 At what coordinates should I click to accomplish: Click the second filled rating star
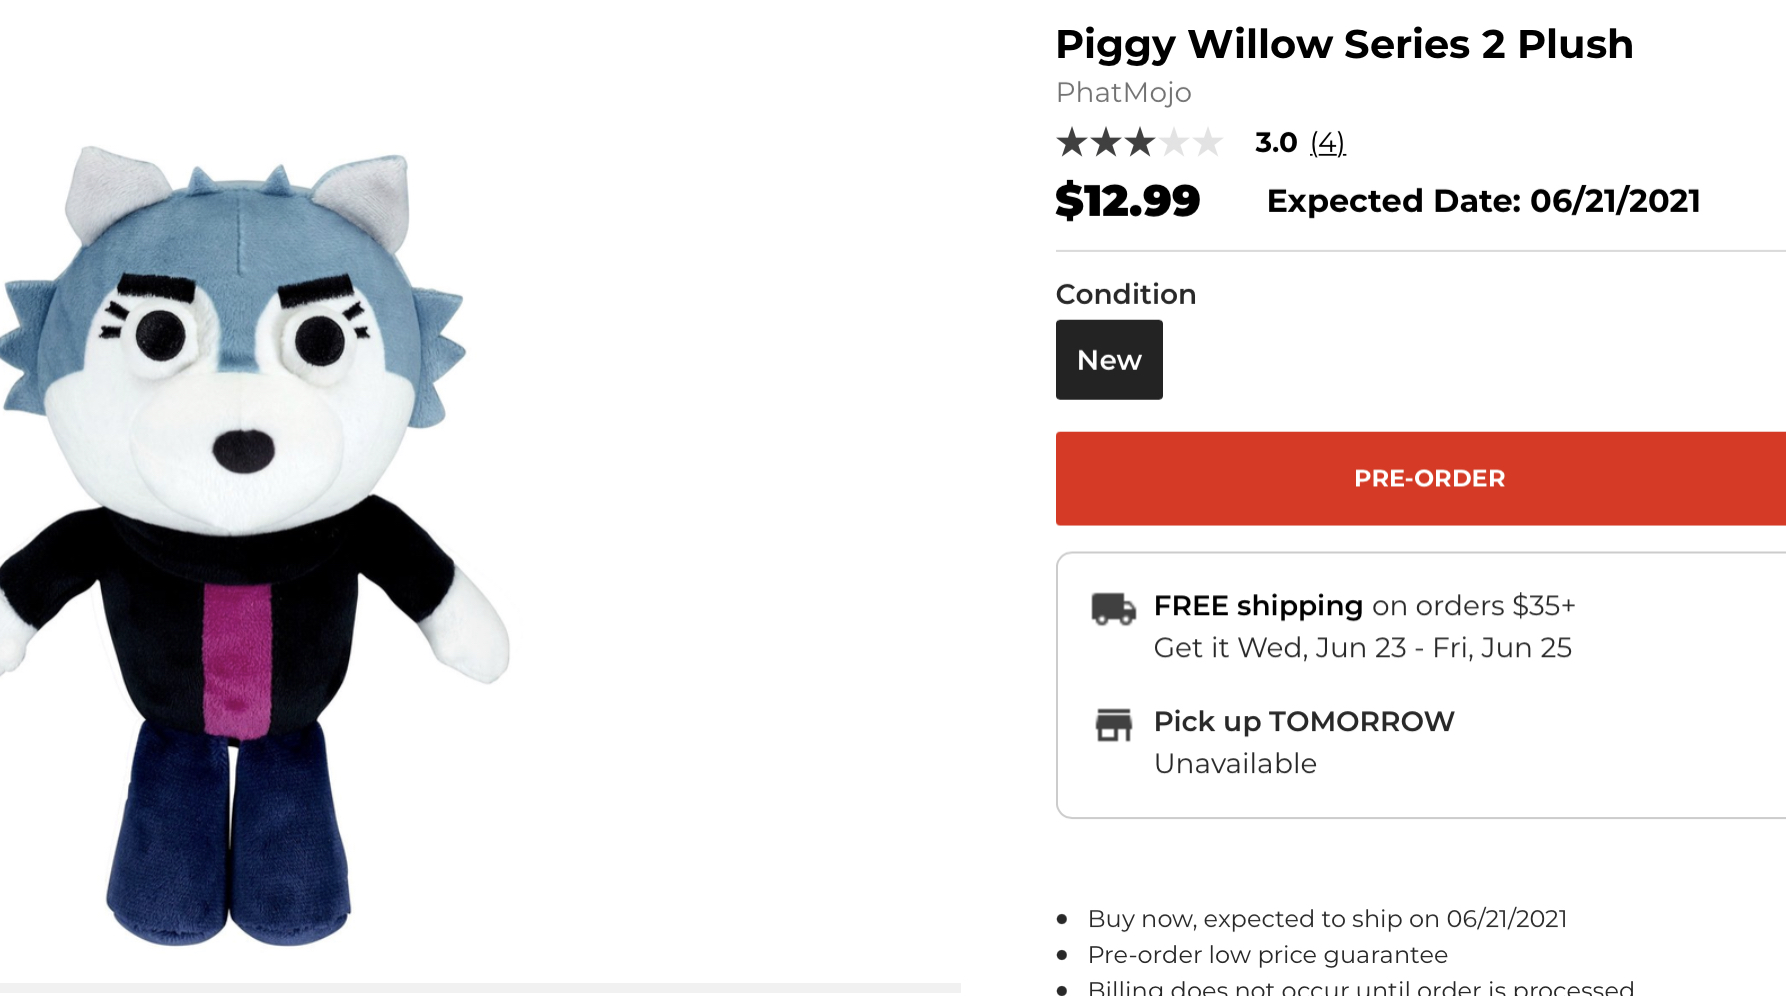click(x=1105, y=143)
